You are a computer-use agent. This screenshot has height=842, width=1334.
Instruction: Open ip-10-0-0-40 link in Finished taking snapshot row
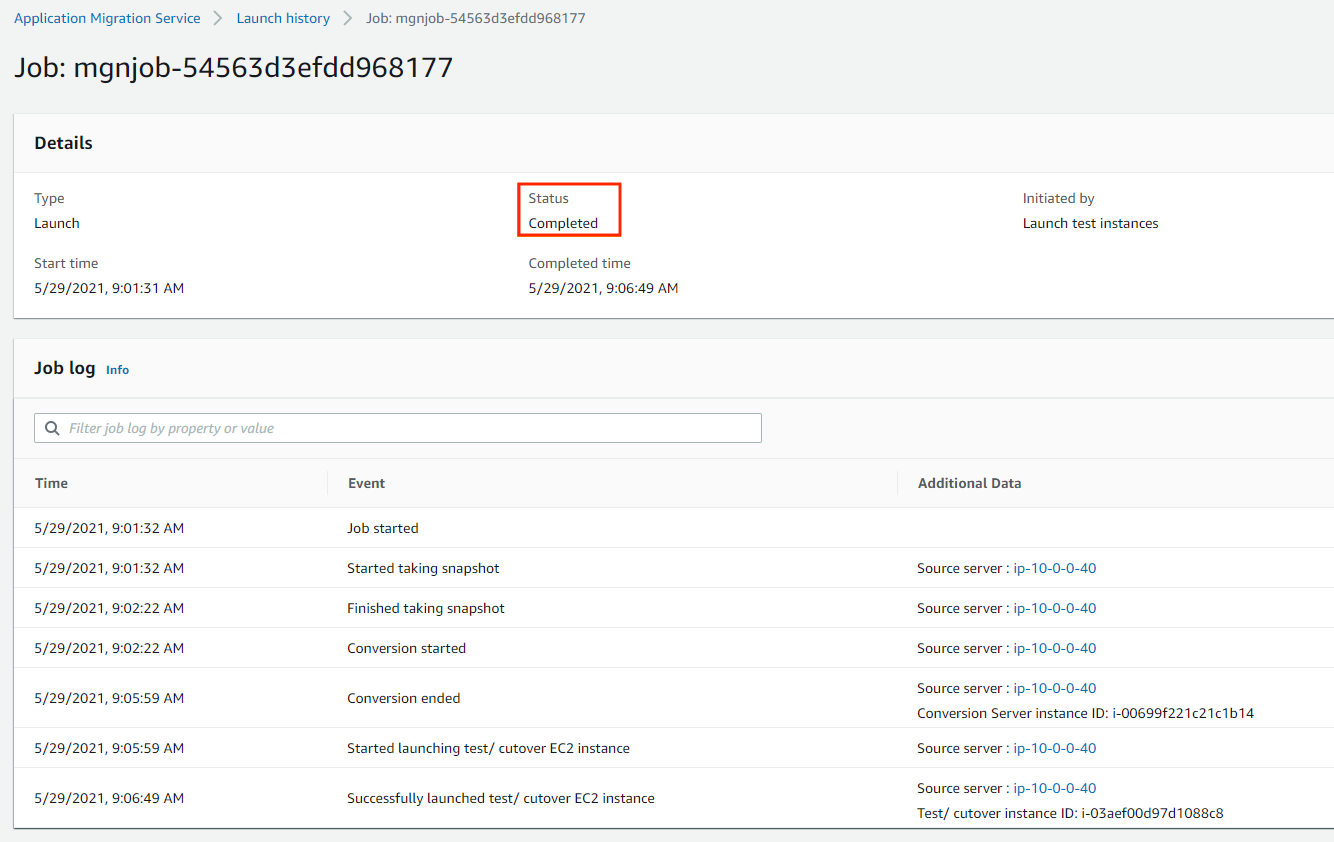(x=1055, y=608)
